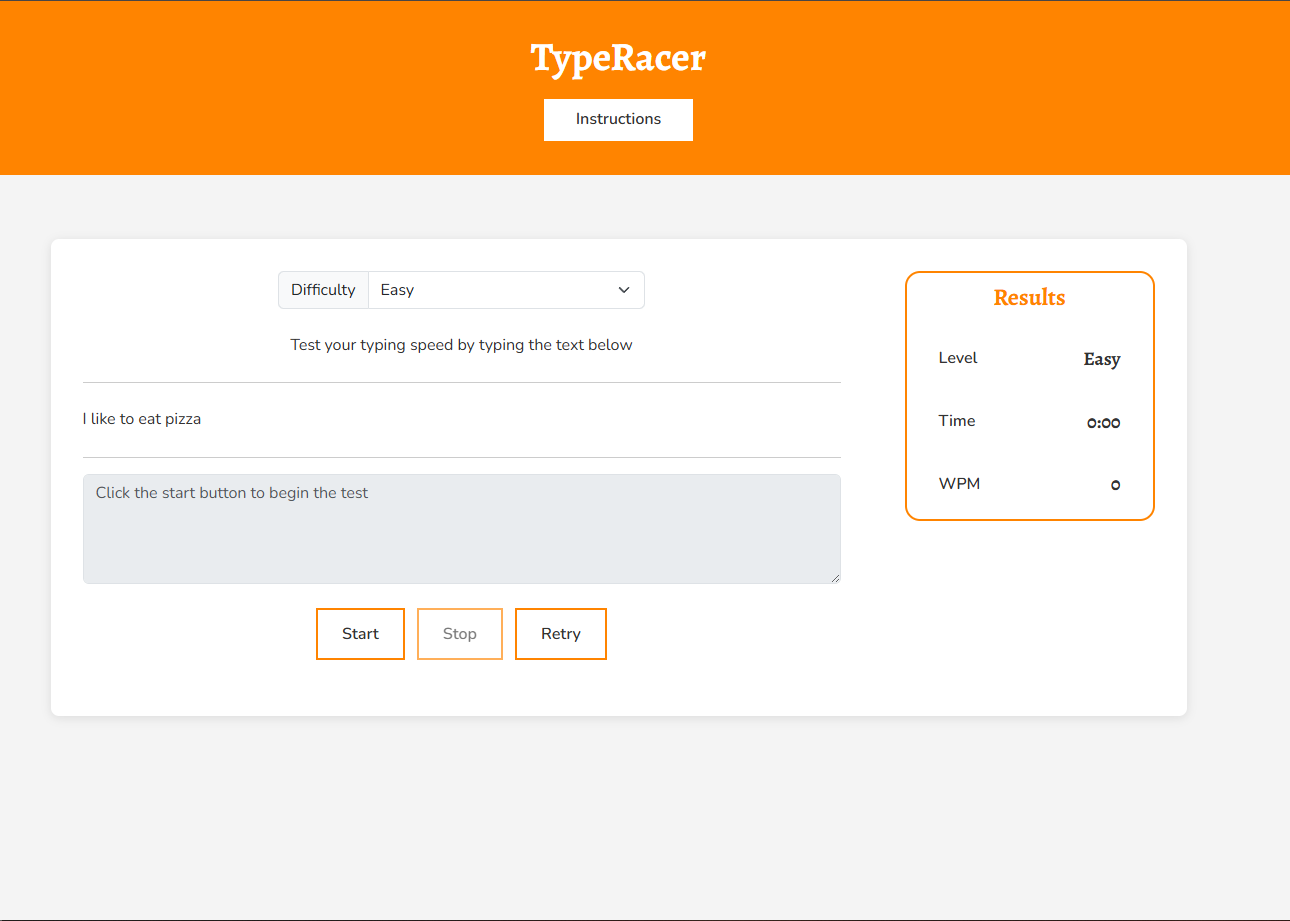Select the Results panel heading

1028,297
